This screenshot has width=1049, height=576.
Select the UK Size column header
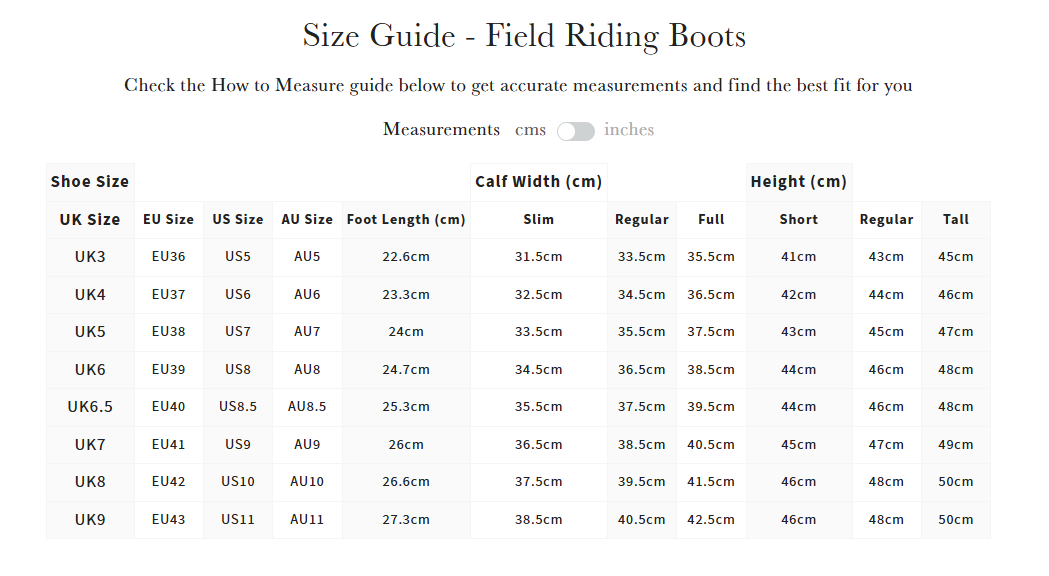tap(90, 219)
